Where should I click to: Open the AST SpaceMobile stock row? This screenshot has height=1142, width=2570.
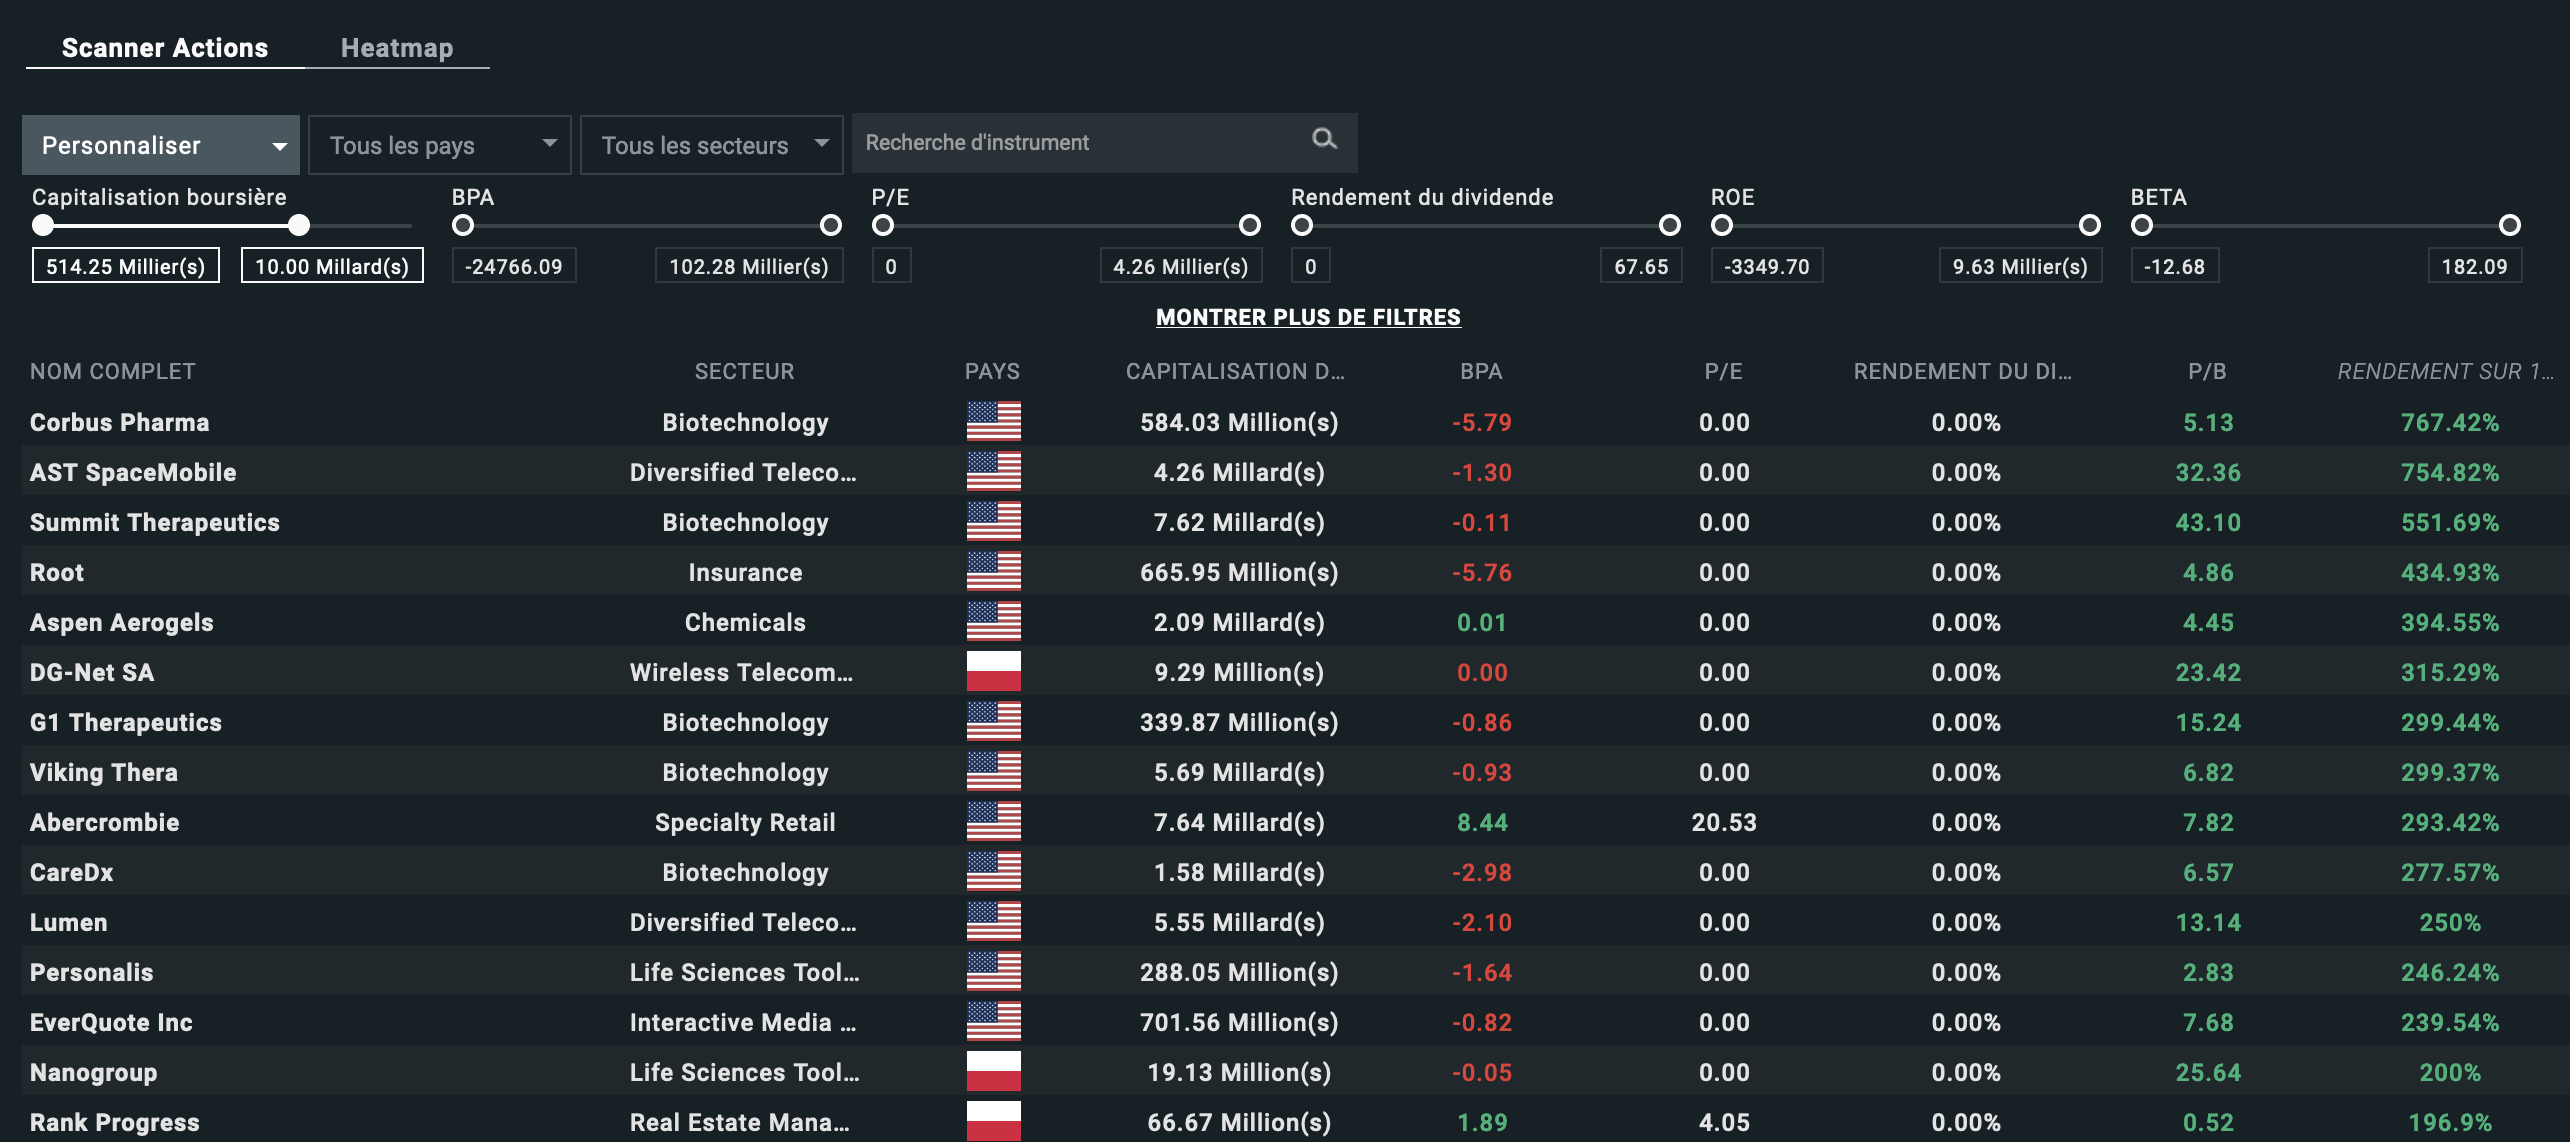133,472
